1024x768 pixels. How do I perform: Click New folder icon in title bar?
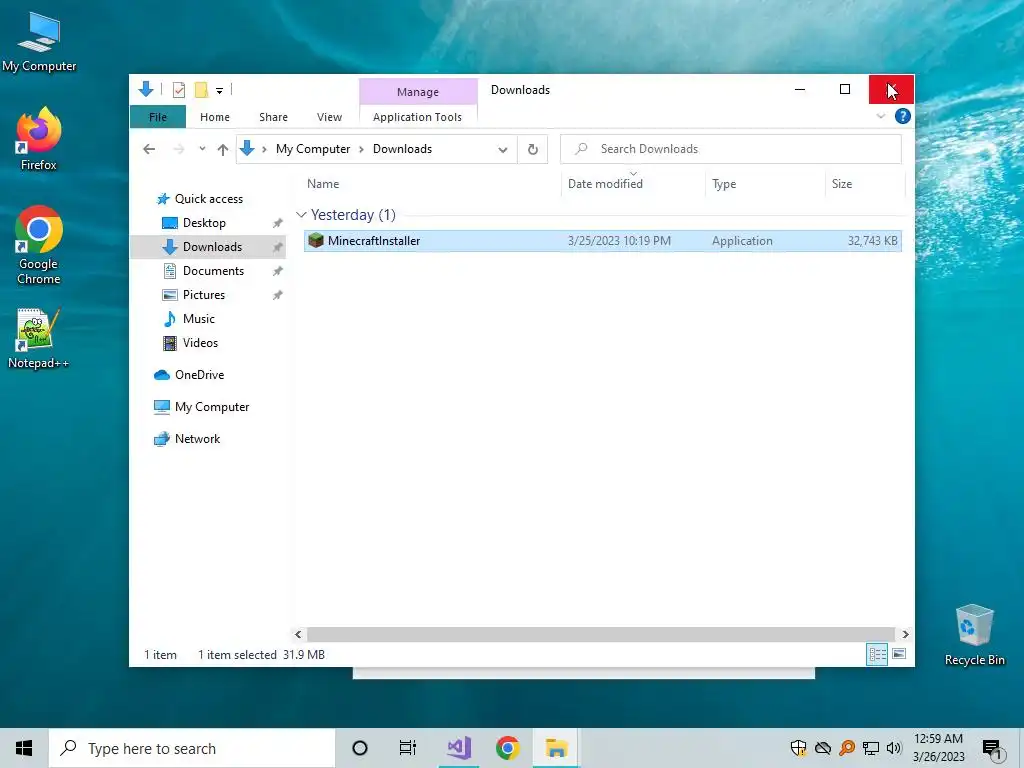(202, 90)
